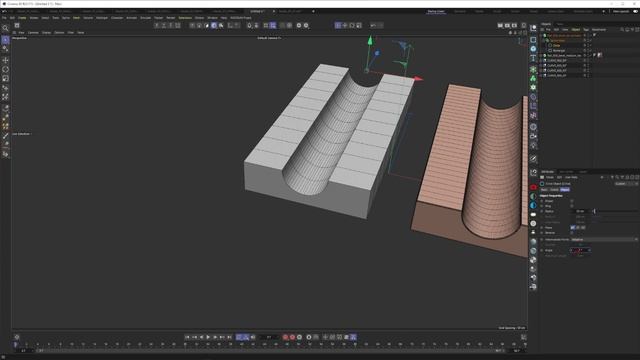This screenshot has width=640, height=360.
Task: Click the Enable Snap magnet icon
Action: (249, 25)
